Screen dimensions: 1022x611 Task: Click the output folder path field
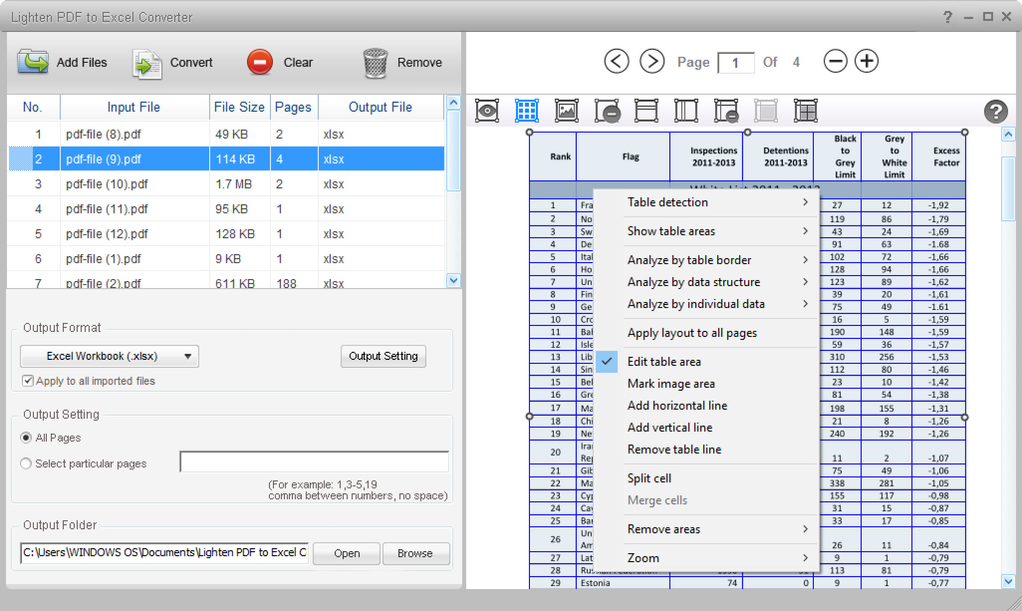pyautogui.click(x=164, y=553)
